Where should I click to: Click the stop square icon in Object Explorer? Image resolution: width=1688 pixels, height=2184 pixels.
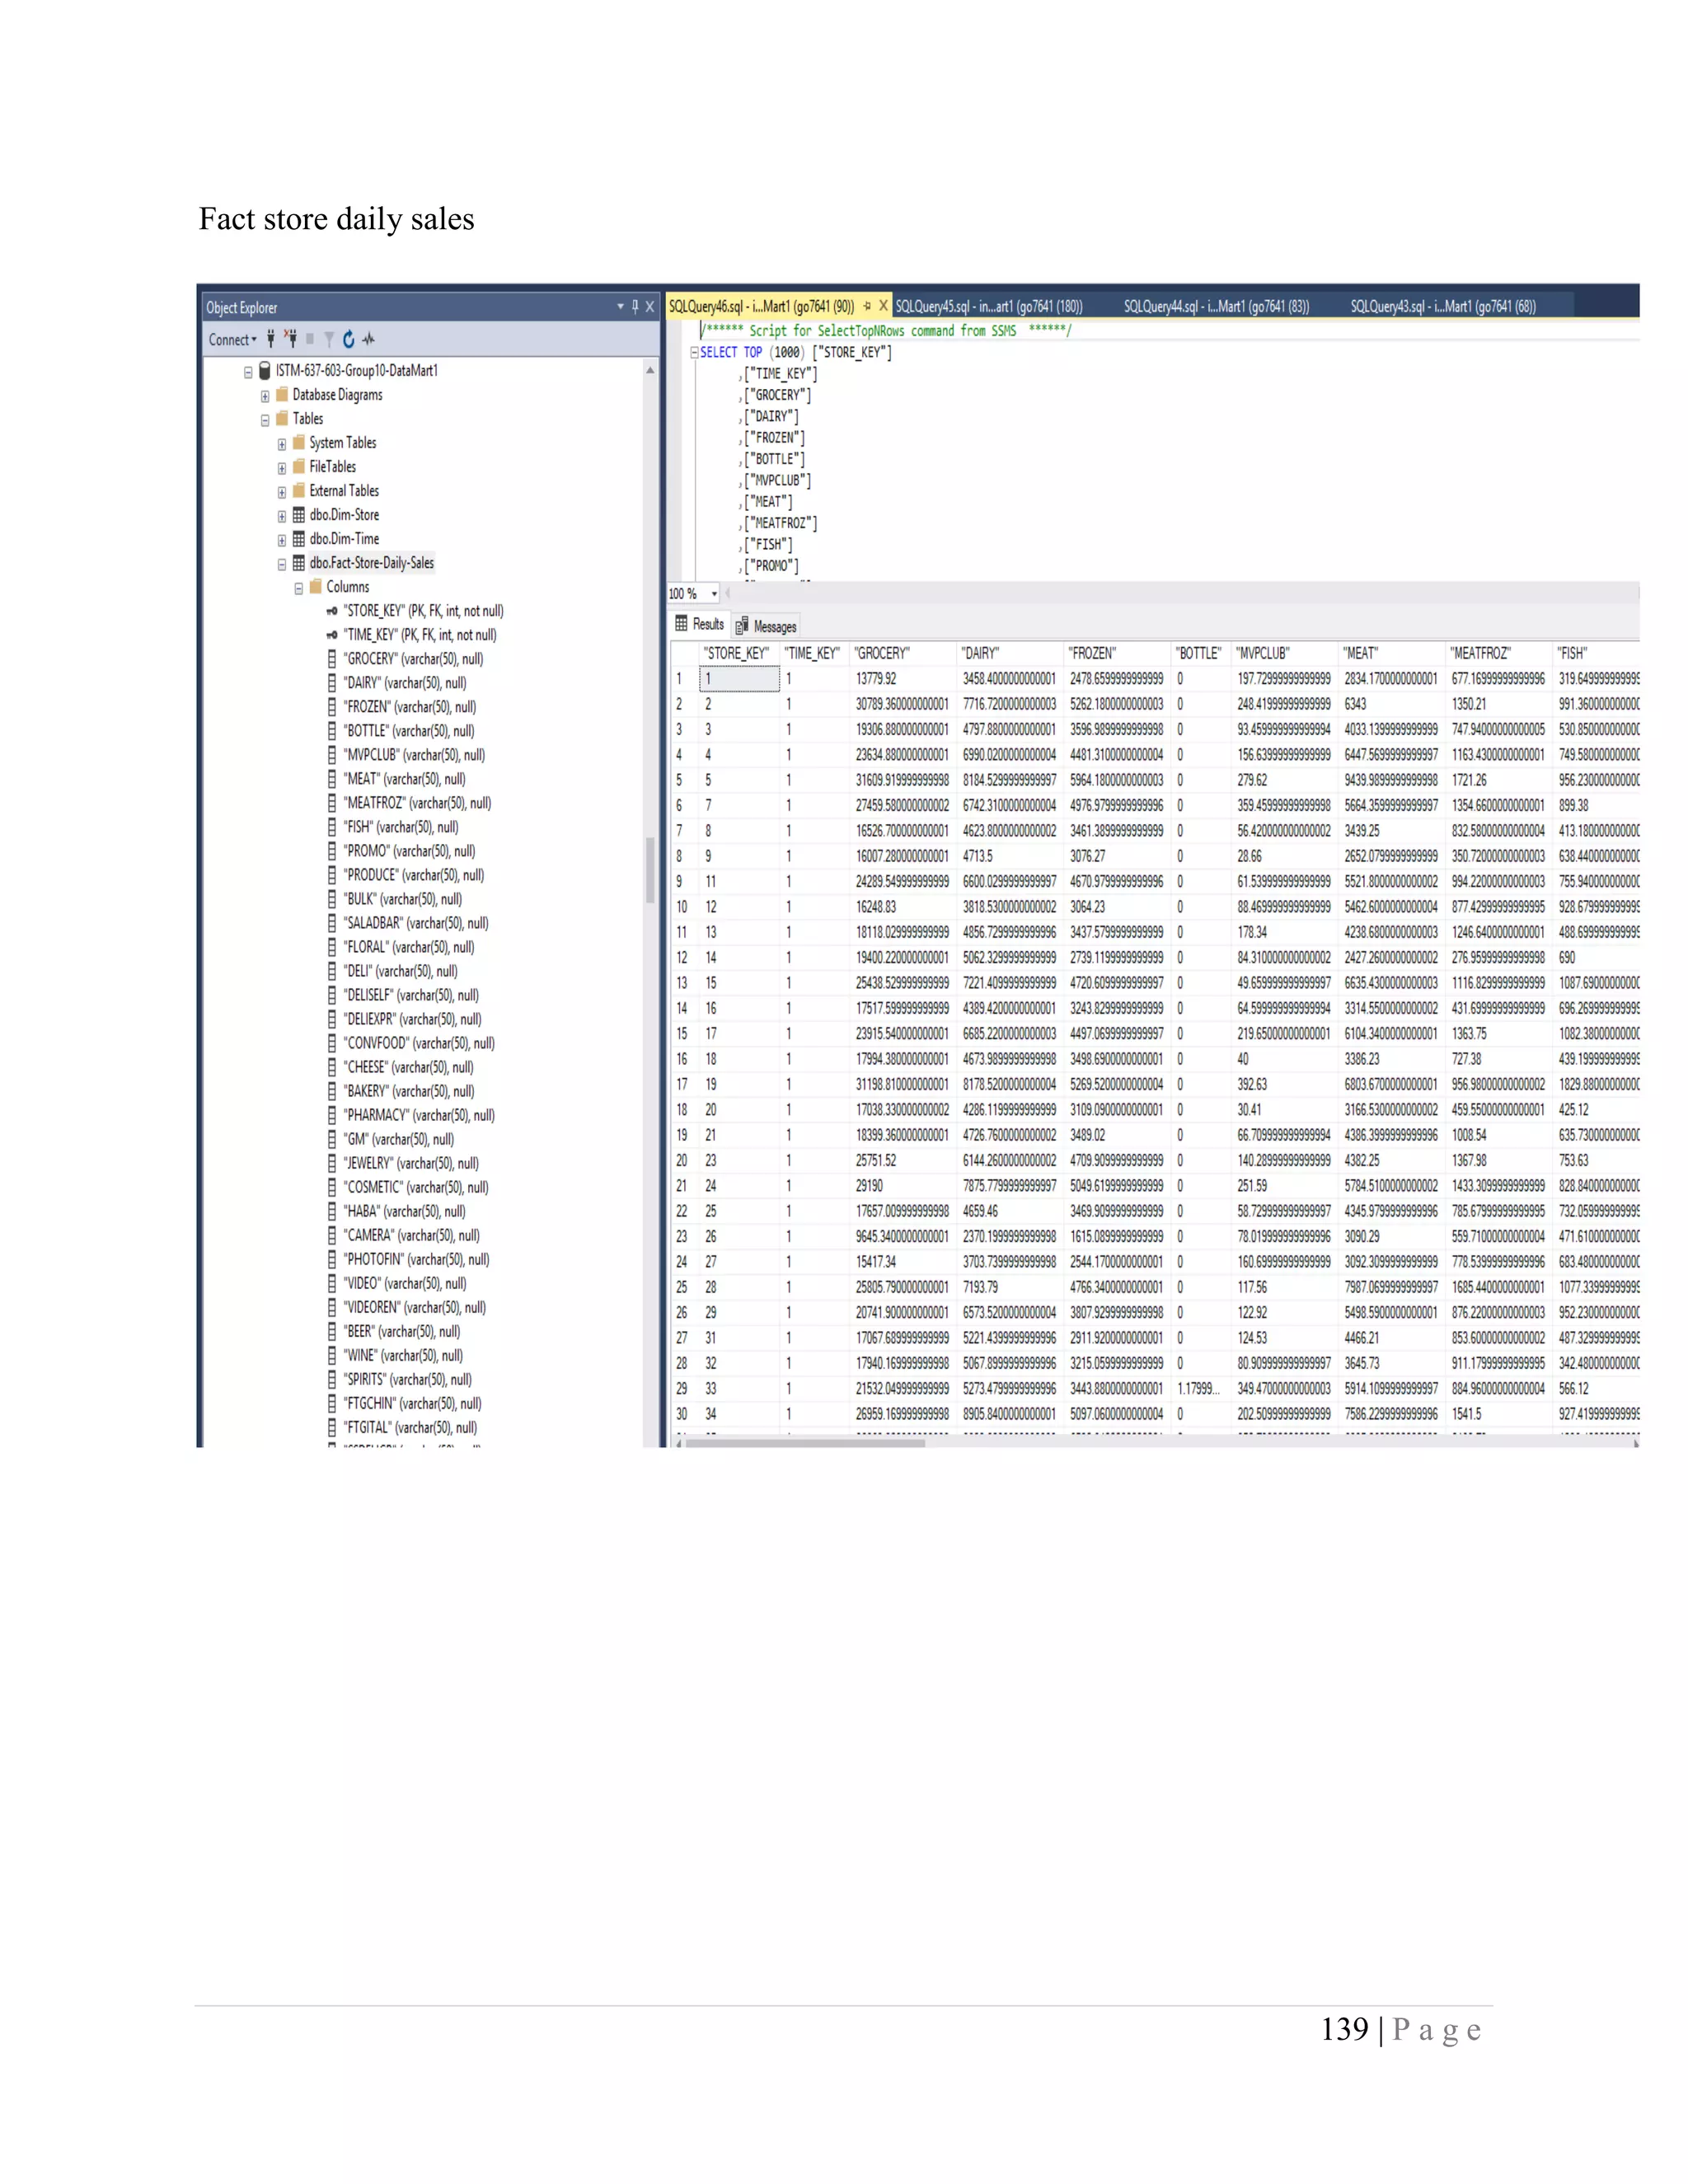[310, 339]
